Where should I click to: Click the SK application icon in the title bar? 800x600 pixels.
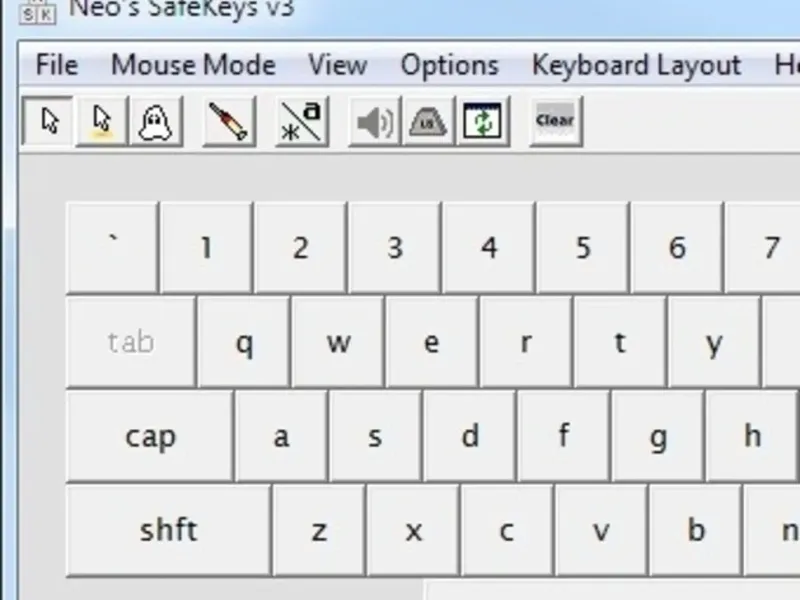pos(38,12)
